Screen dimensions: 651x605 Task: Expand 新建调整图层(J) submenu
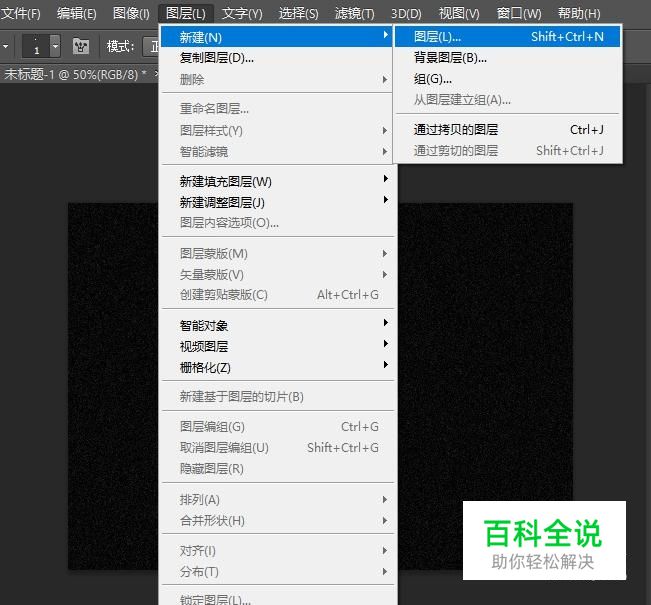pyautogui.click(x=277, y=202)
